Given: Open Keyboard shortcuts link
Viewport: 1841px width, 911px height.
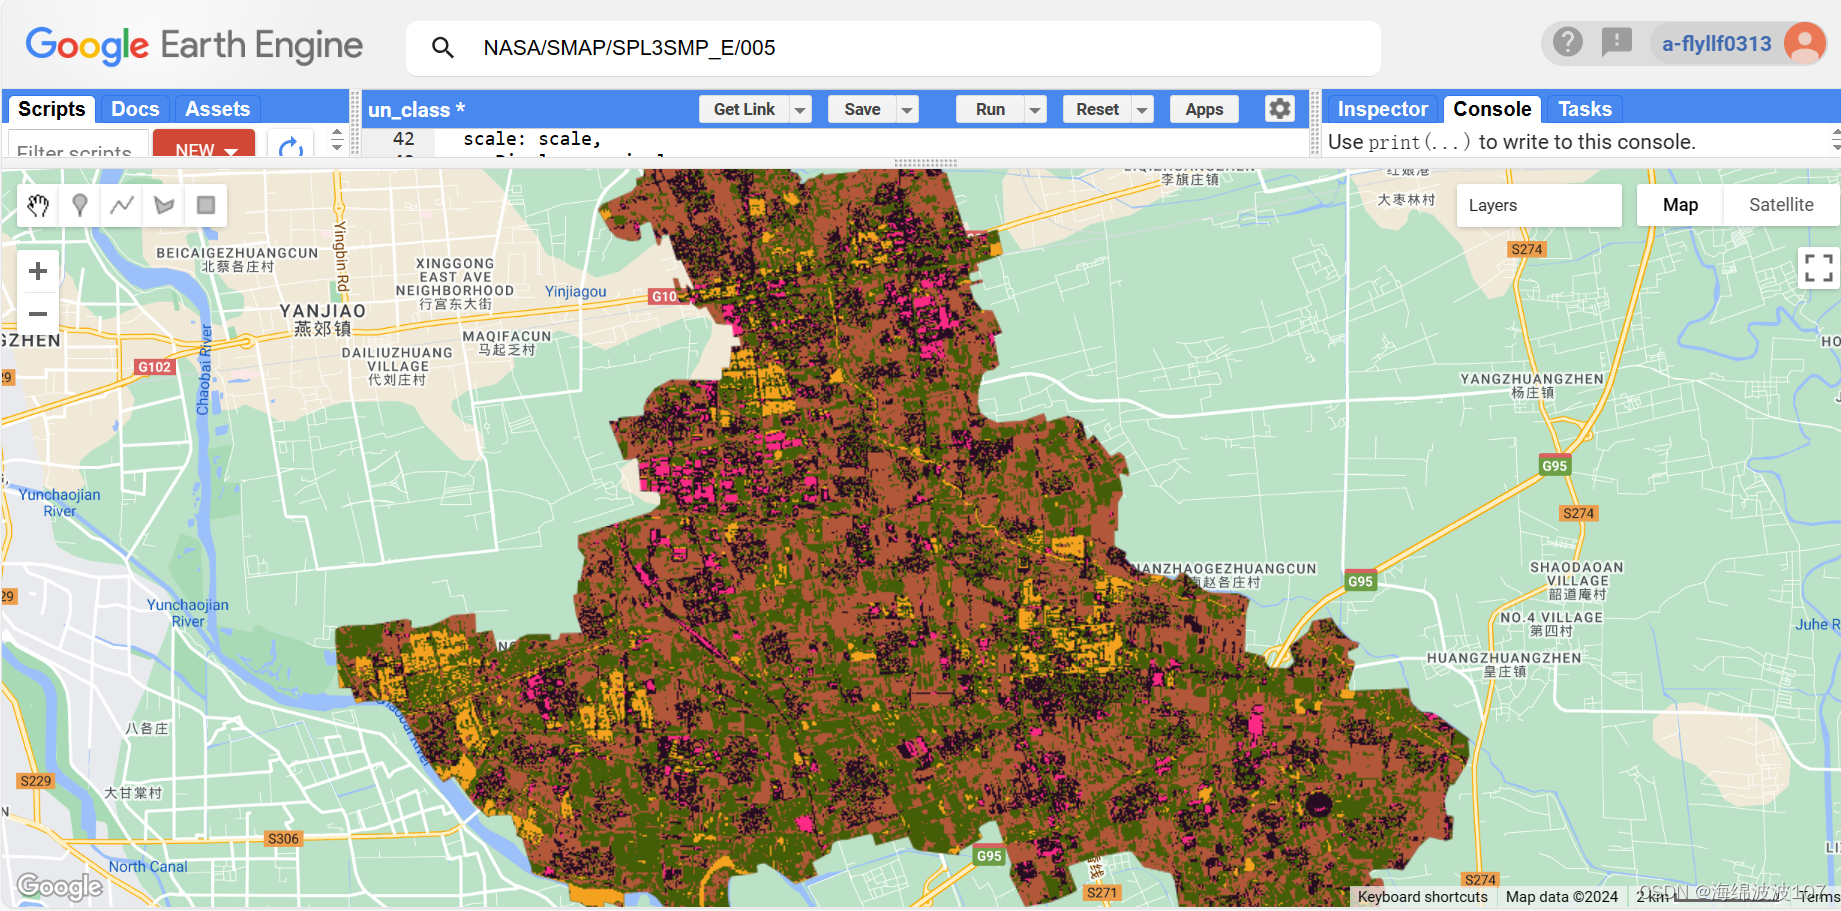Looking at the screenshot, I should (x=1422, y=897).
